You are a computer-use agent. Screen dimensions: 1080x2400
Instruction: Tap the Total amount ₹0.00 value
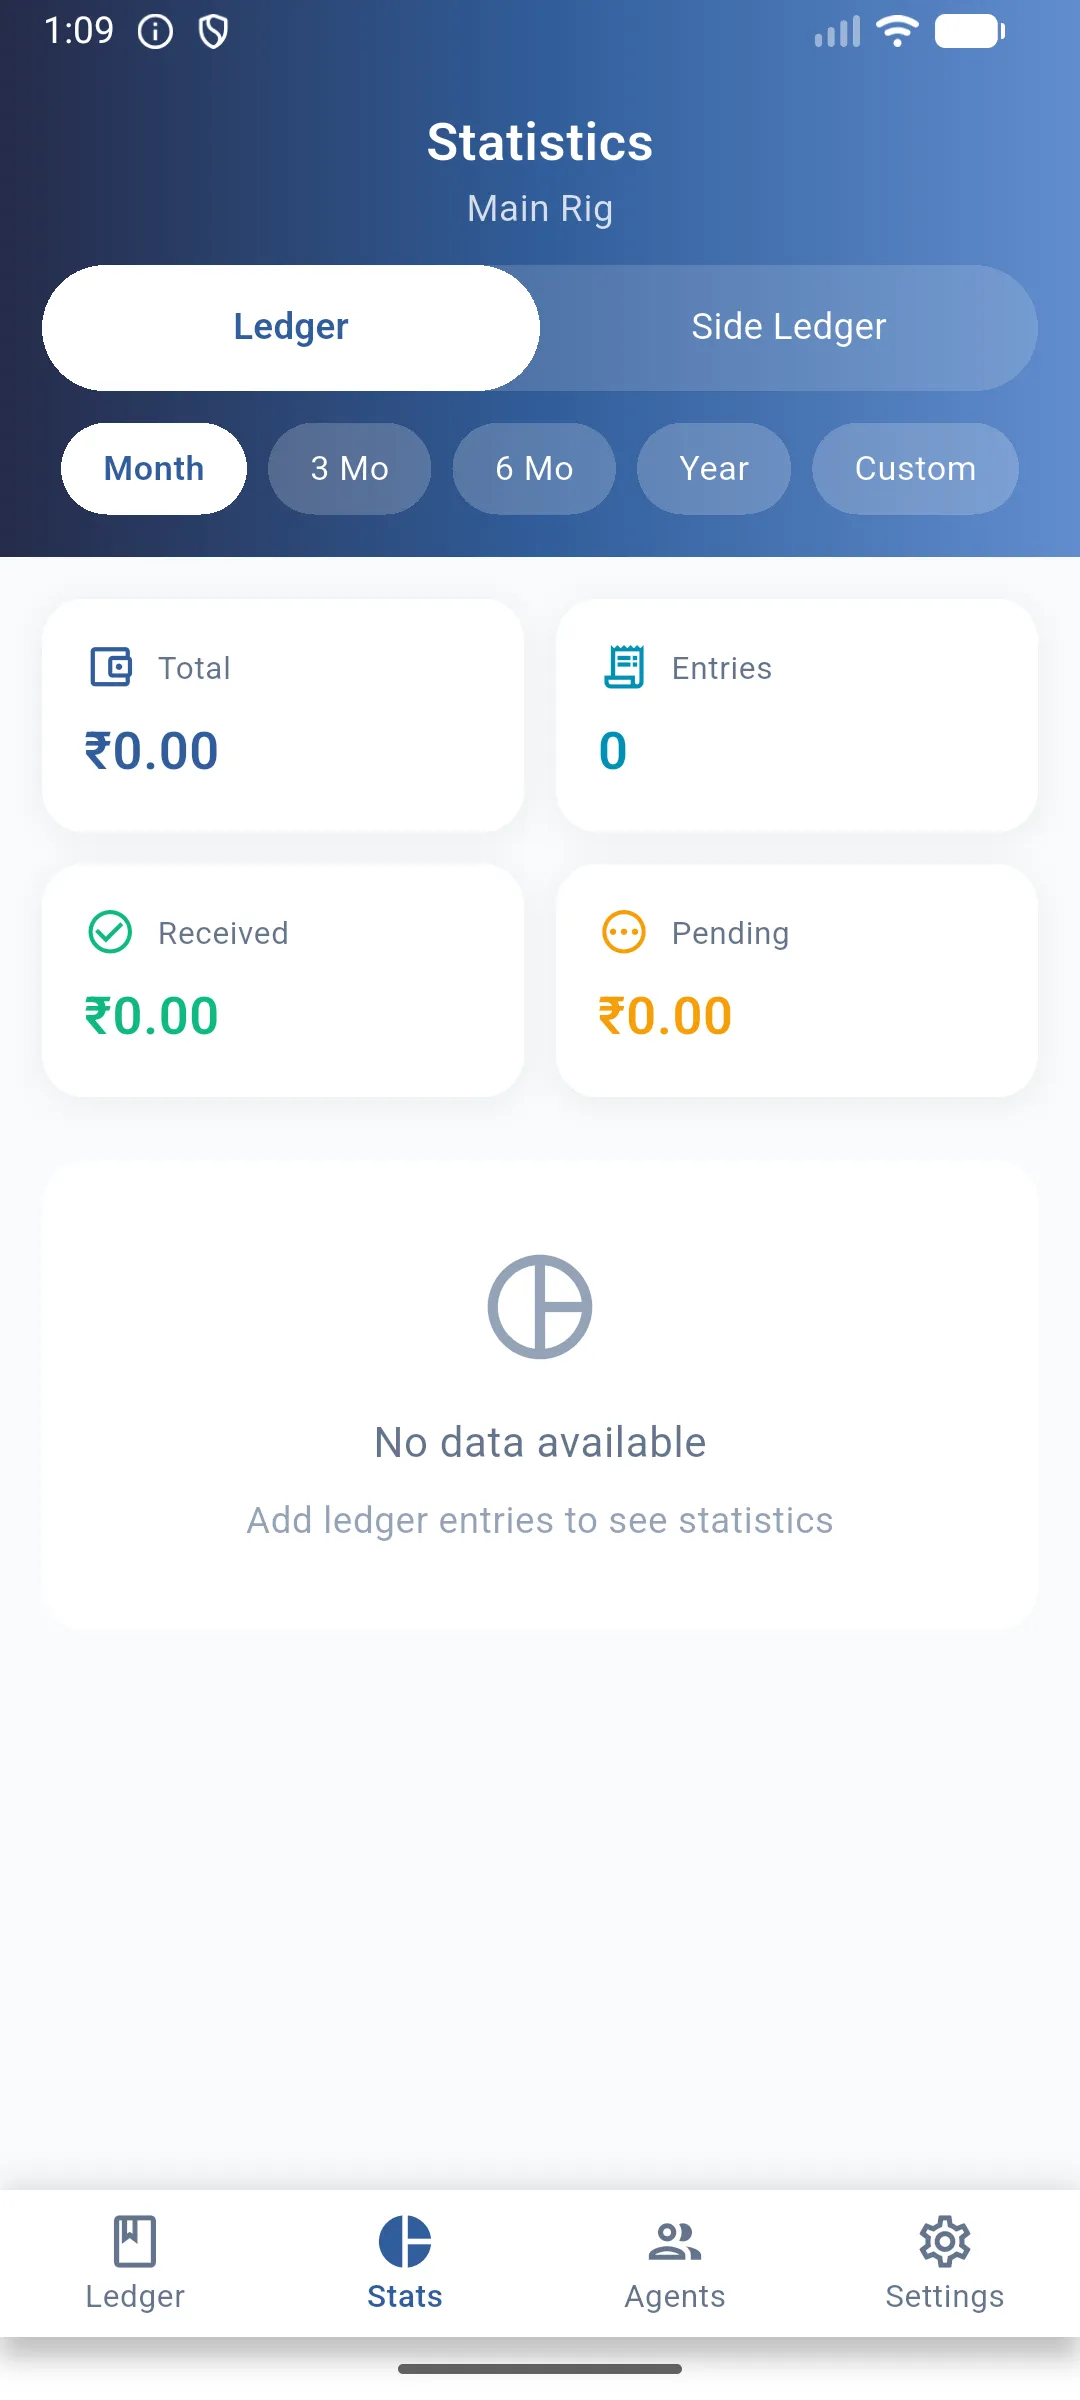(x=152, y=751)
